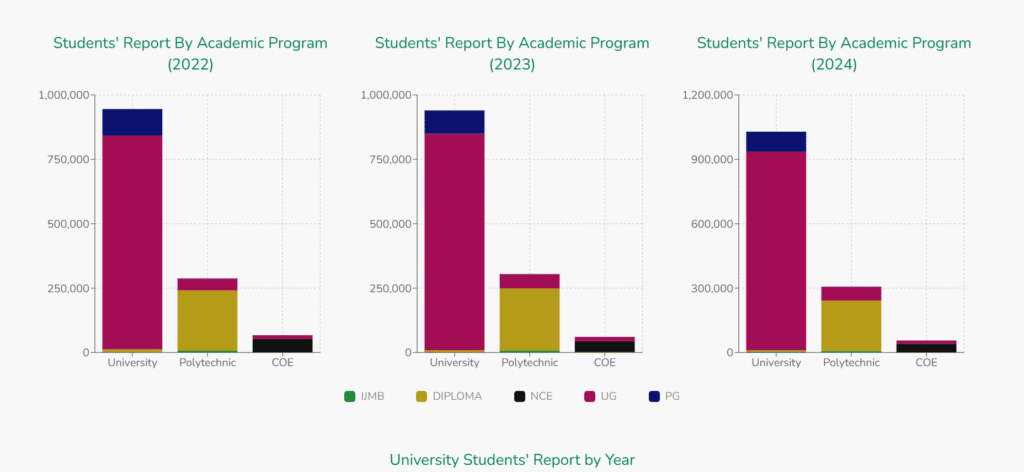Toggle the NCE series legend label
This screenshot has height=472, width=1024.
tap(541, 396)
